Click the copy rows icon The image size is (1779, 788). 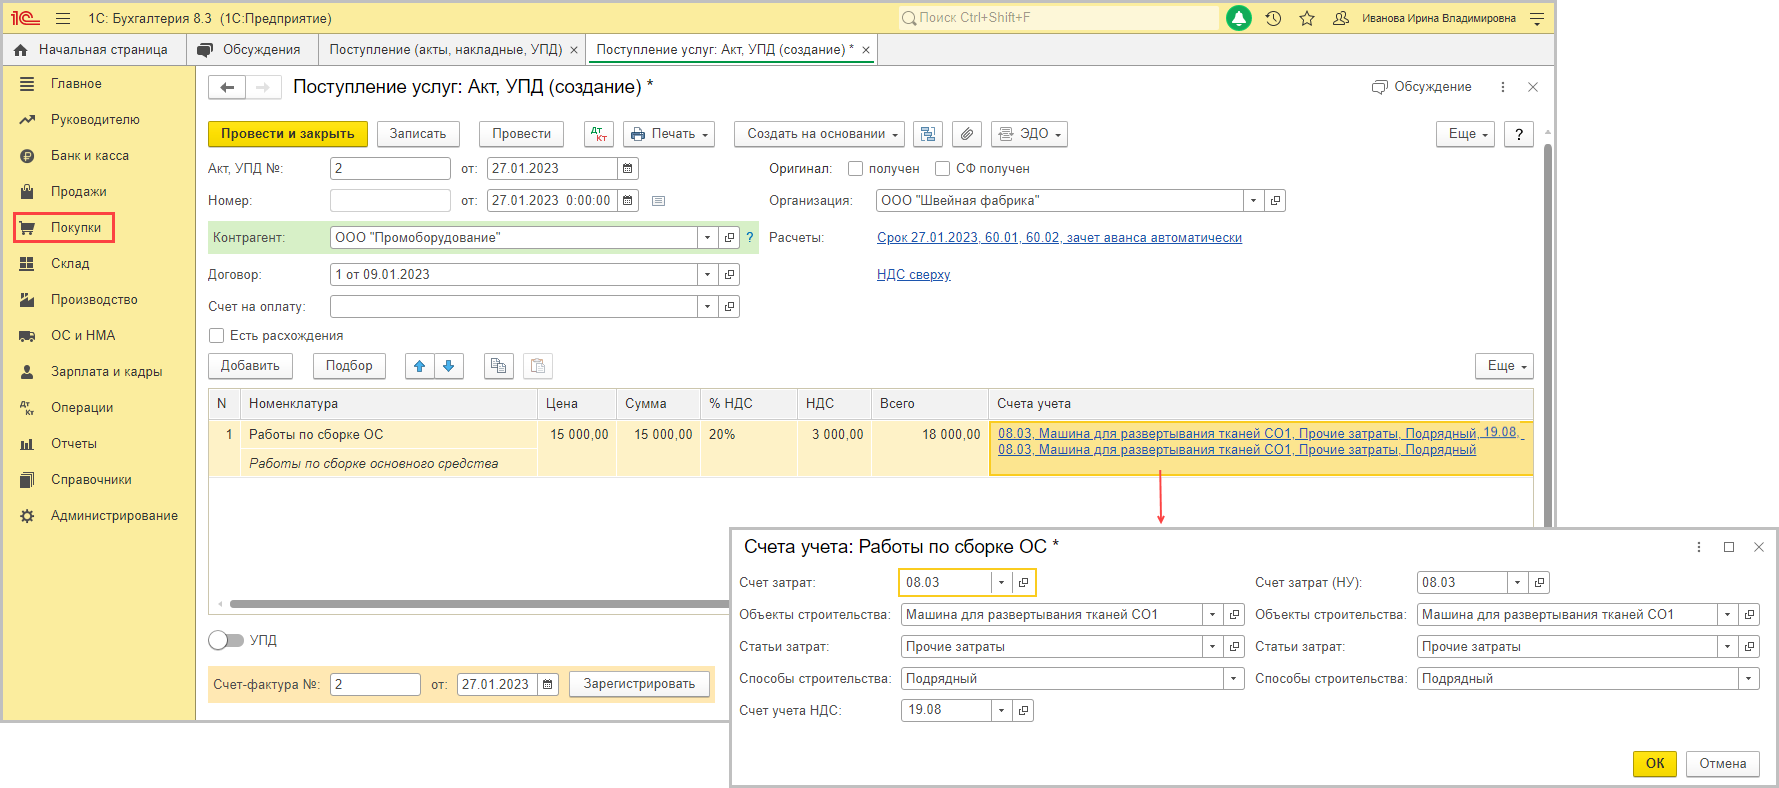pyautogui.click(x=498, y=366)
